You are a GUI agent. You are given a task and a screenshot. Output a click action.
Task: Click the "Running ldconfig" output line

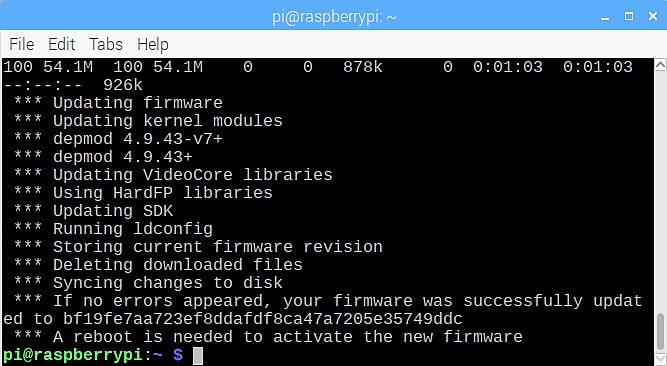[x=113, y=229]
